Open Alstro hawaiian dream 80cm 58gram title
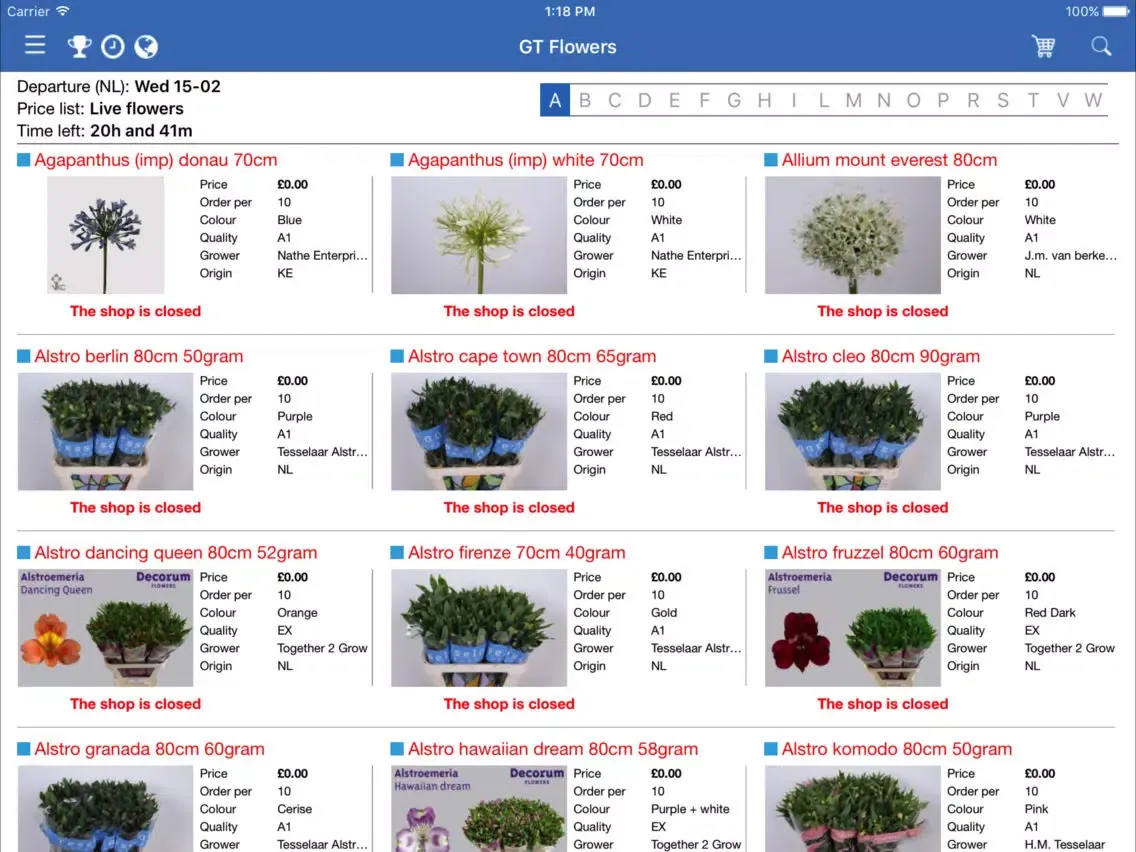 (553, 749)
